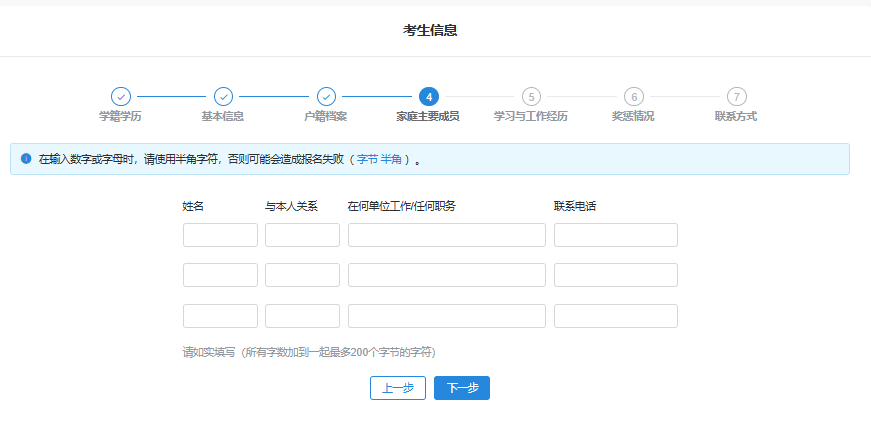871x424 pixels.
Task: Click the 请如实填写 hint text
Action: 309,352
